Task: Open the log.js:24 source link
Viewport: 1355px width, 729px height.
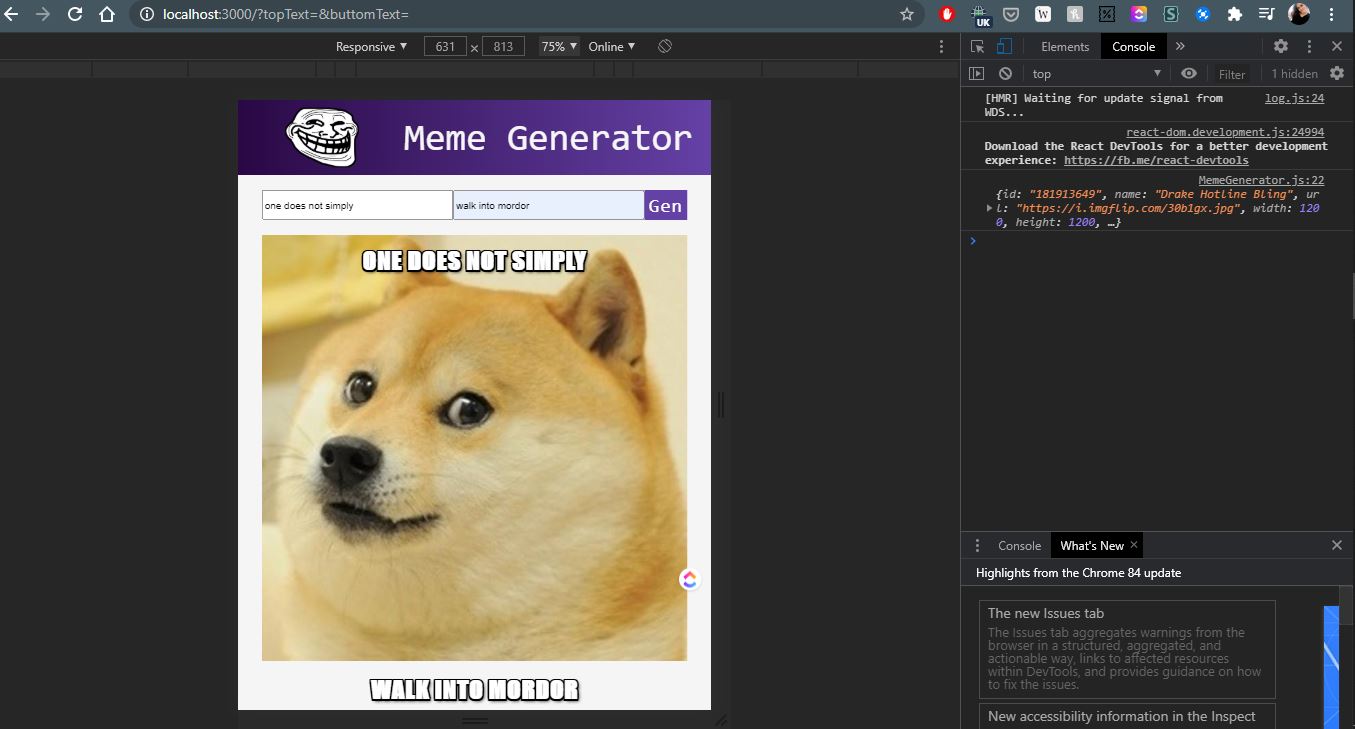Action: pos(1294,98)
